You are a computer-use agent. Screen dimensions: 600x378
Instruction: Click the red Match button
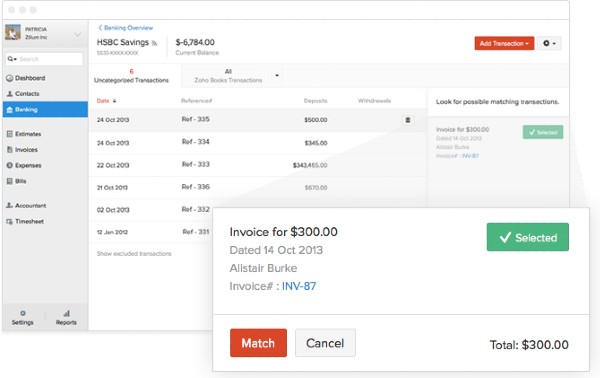[258, 343]
